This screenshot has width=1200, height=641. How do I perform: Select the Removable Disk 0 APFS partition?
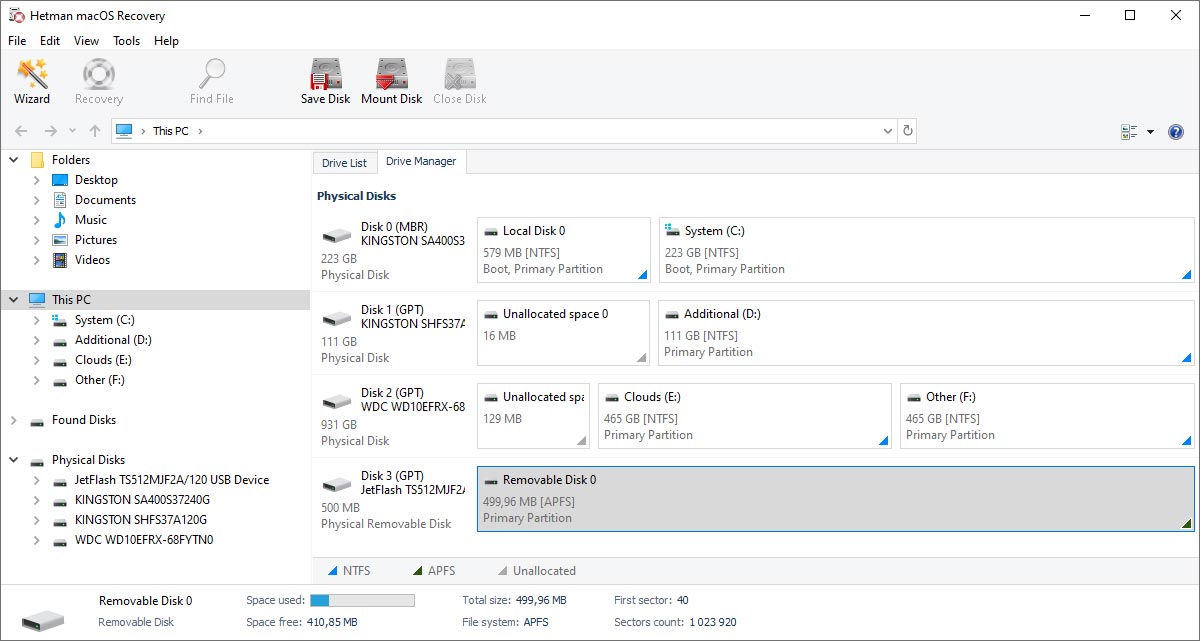click(836, 499)
